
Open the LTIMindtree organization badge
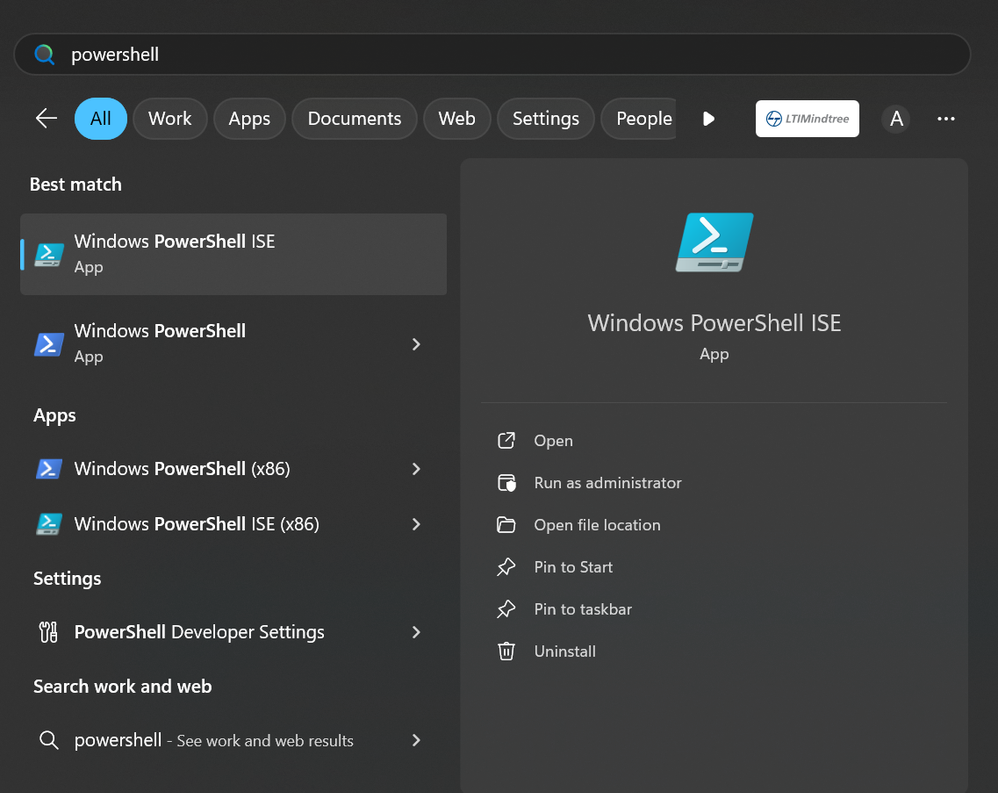pos(807,118)
